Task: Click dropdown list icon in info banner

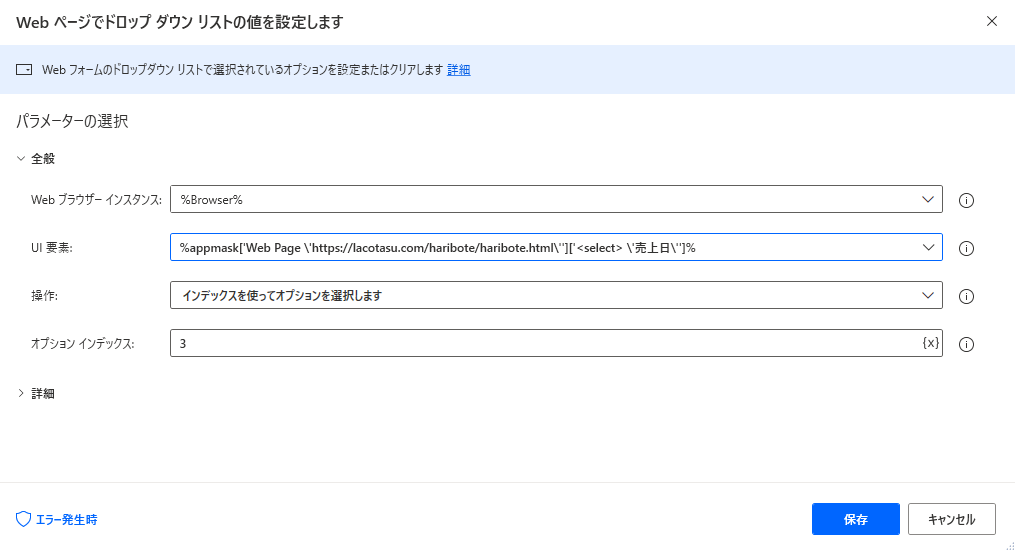Action: click(24, 70)
